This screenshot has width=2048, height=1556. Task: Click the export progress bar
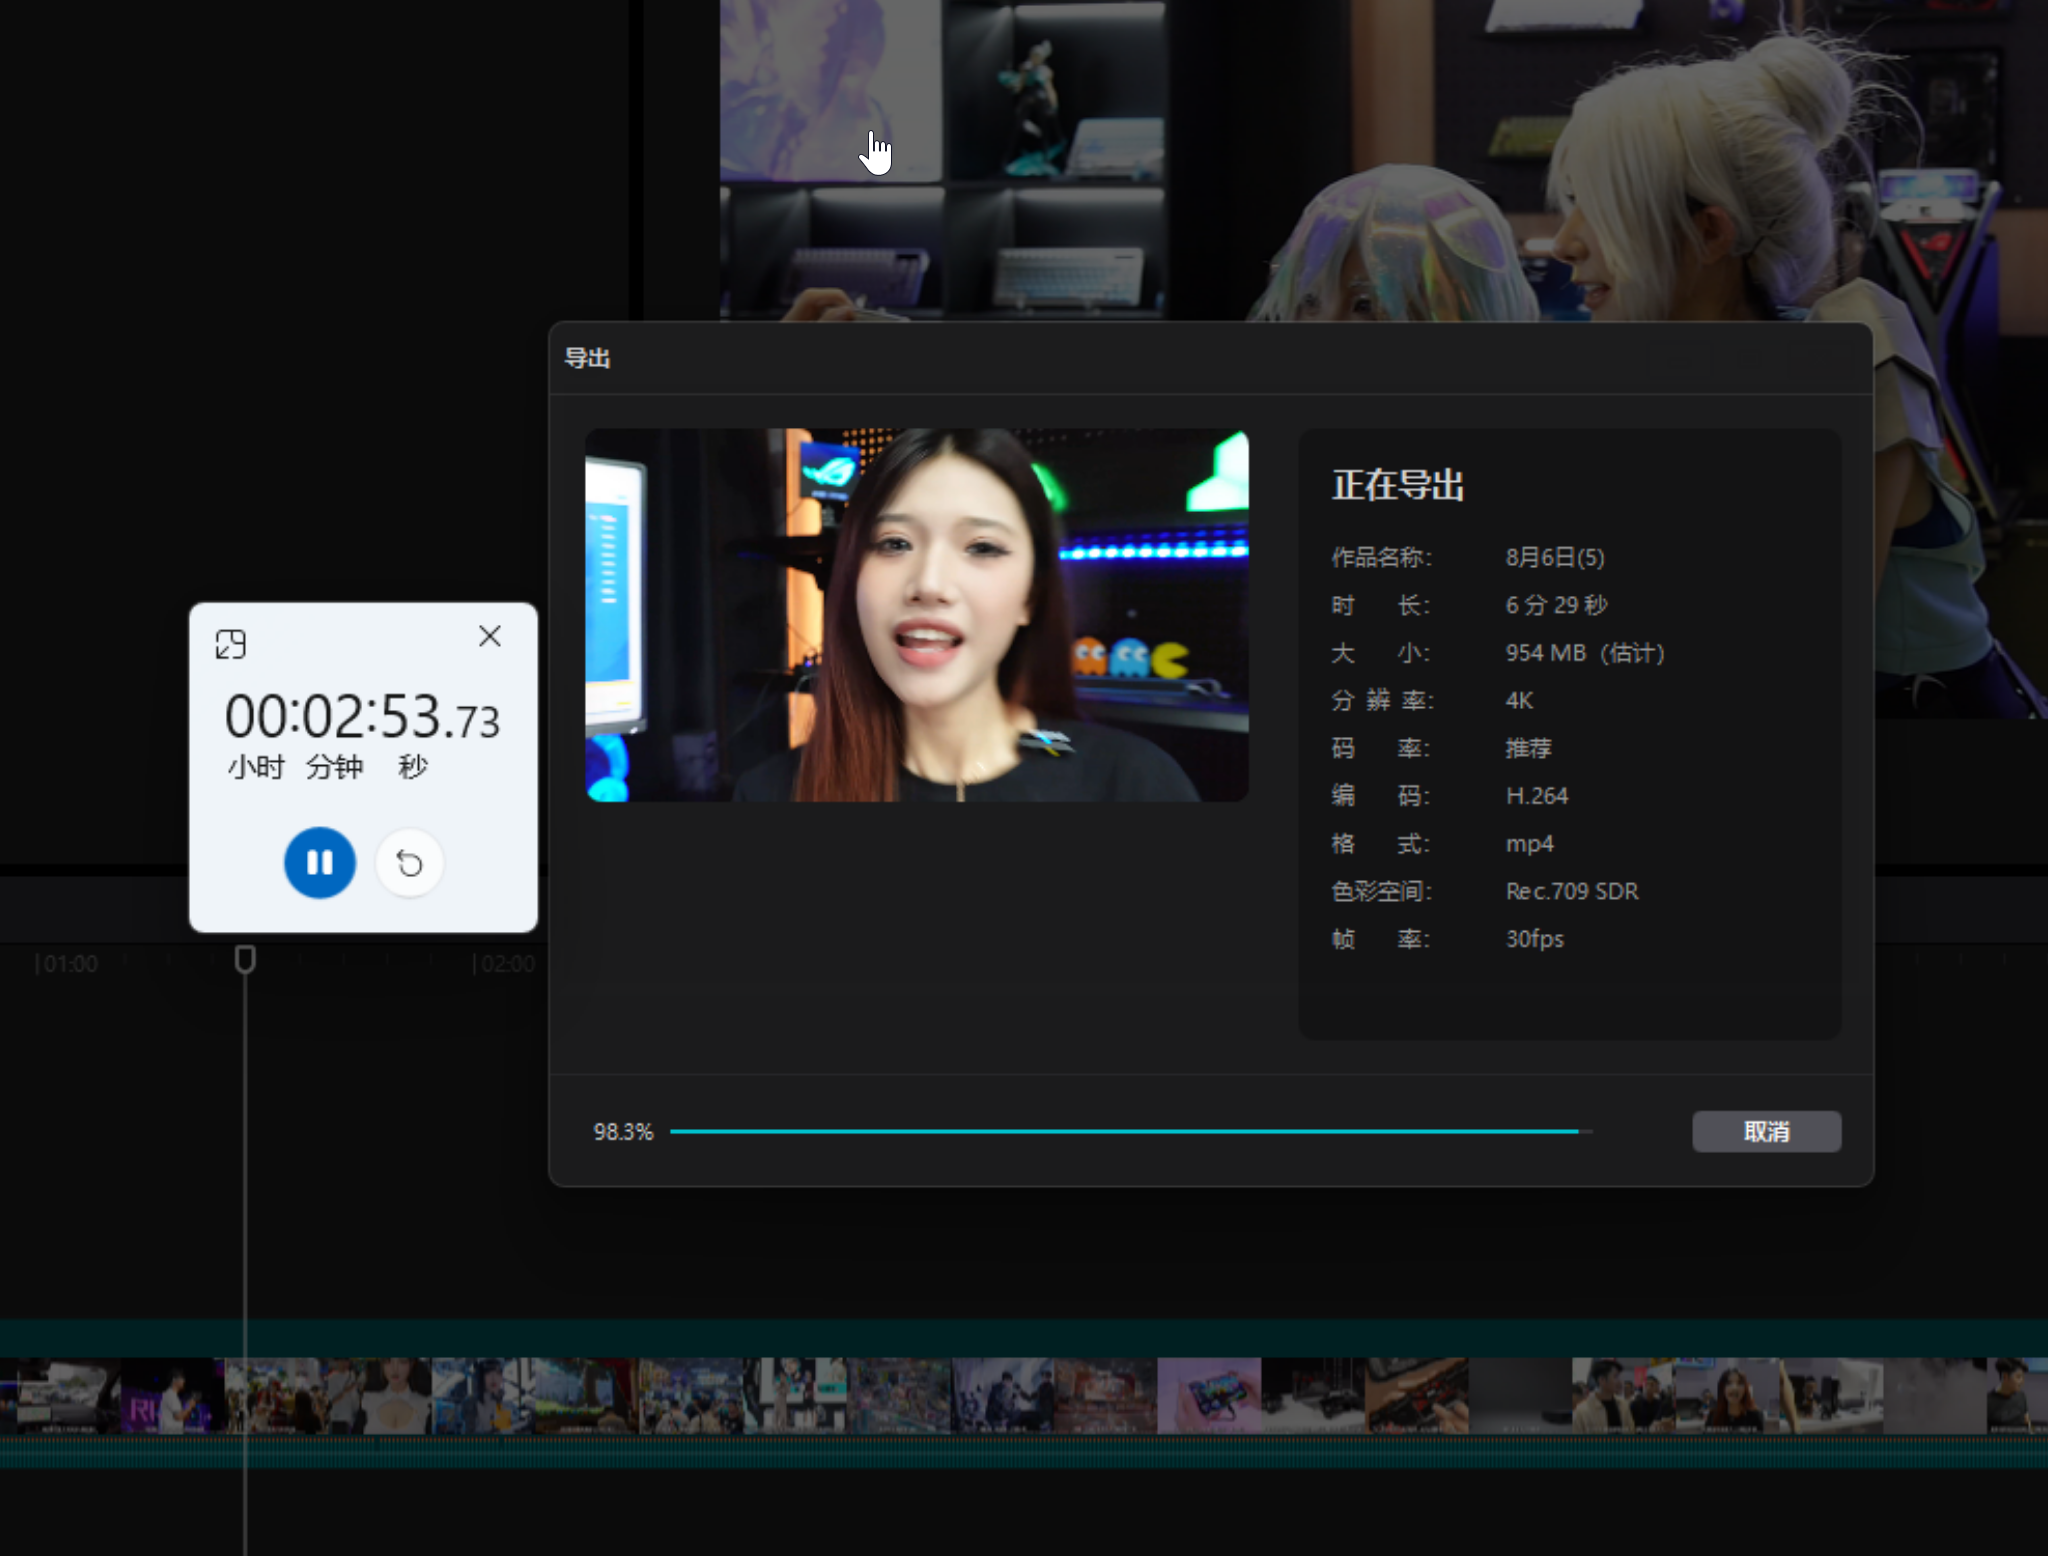[1131, 1131]
